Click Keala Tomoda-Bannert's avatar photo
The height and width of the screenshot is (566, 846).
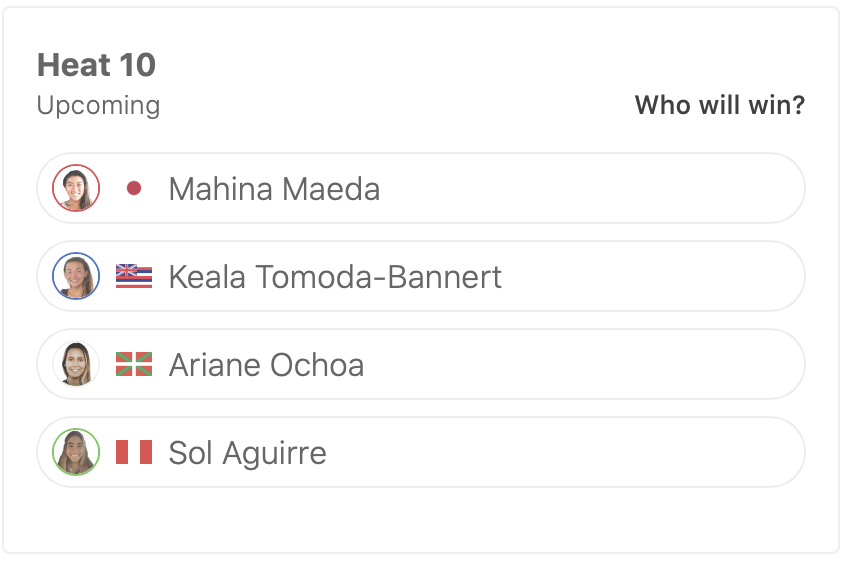point(76,276)
